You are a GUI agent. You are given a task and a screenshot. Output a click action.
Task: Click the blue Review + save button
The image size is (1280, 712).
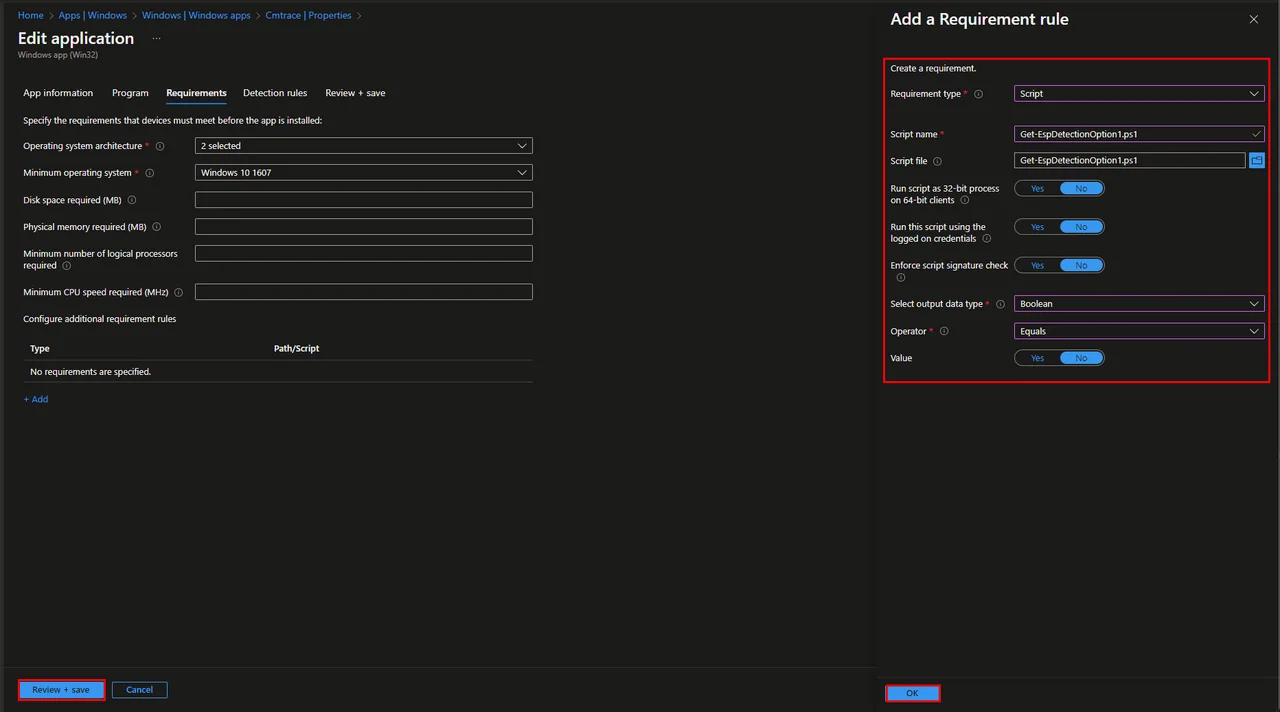(61, 690)
